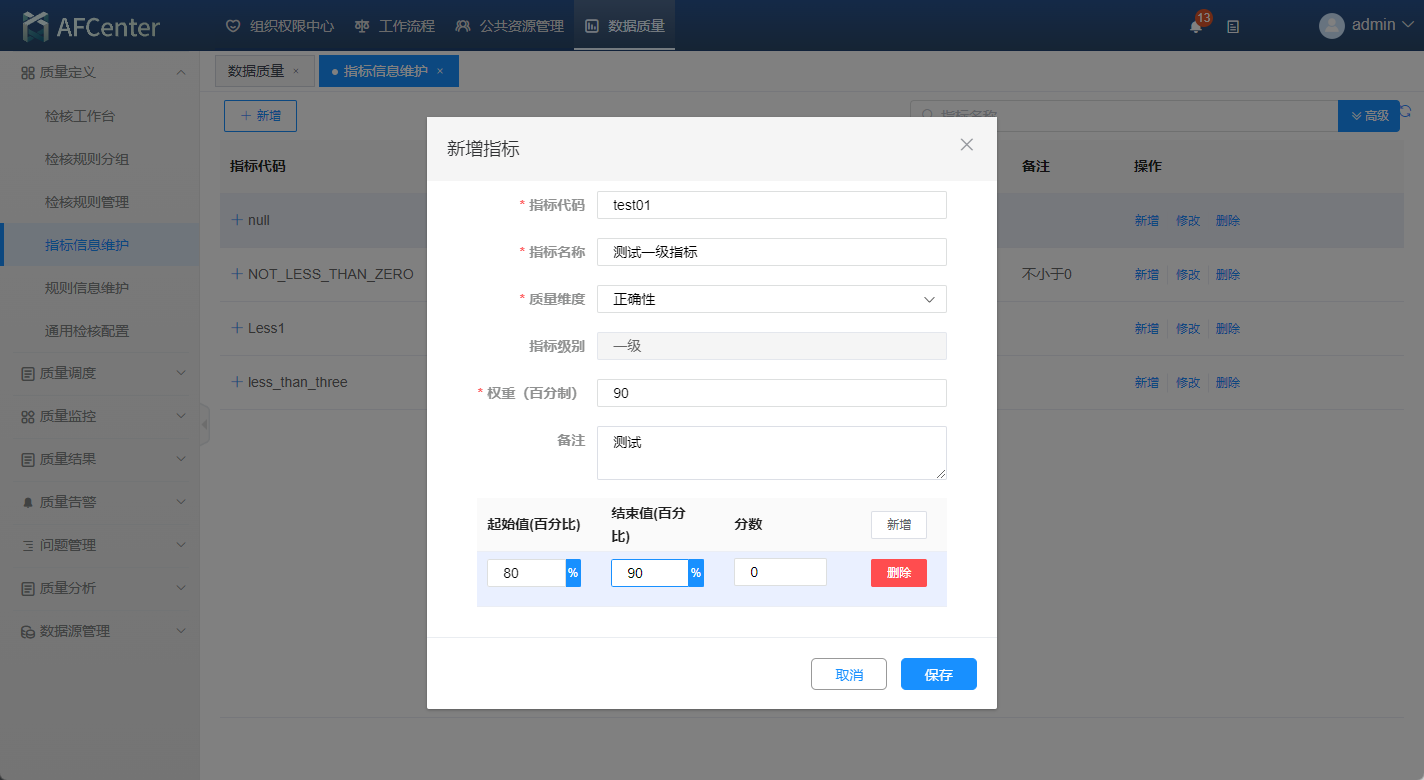The height and width of the screenshot is (780, 1424).
Task: Click the red 删除 button in score row
Action: (898, 573)
